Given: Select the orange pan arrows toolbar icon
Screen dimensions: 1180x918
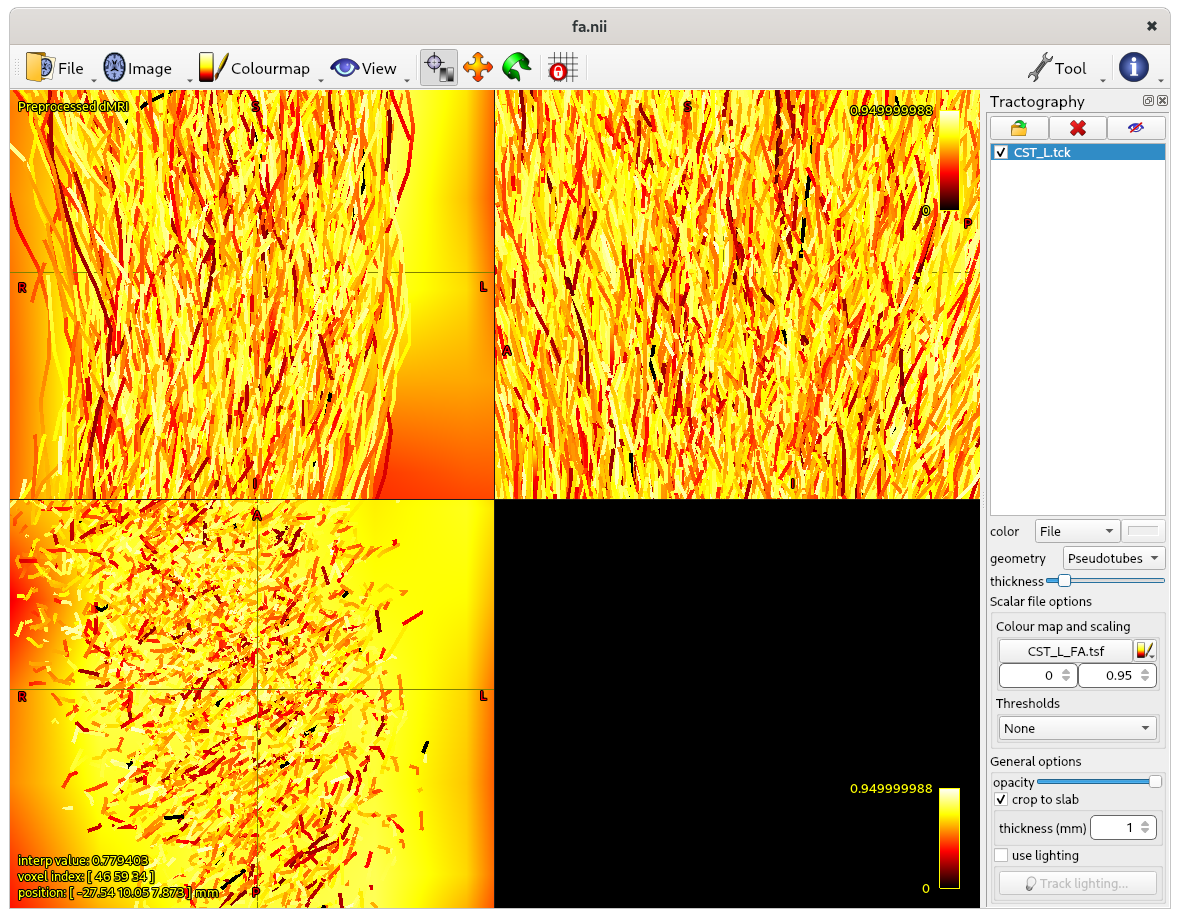Looking at the screenshot, I should pyautogui.click(x=478, y=67).
